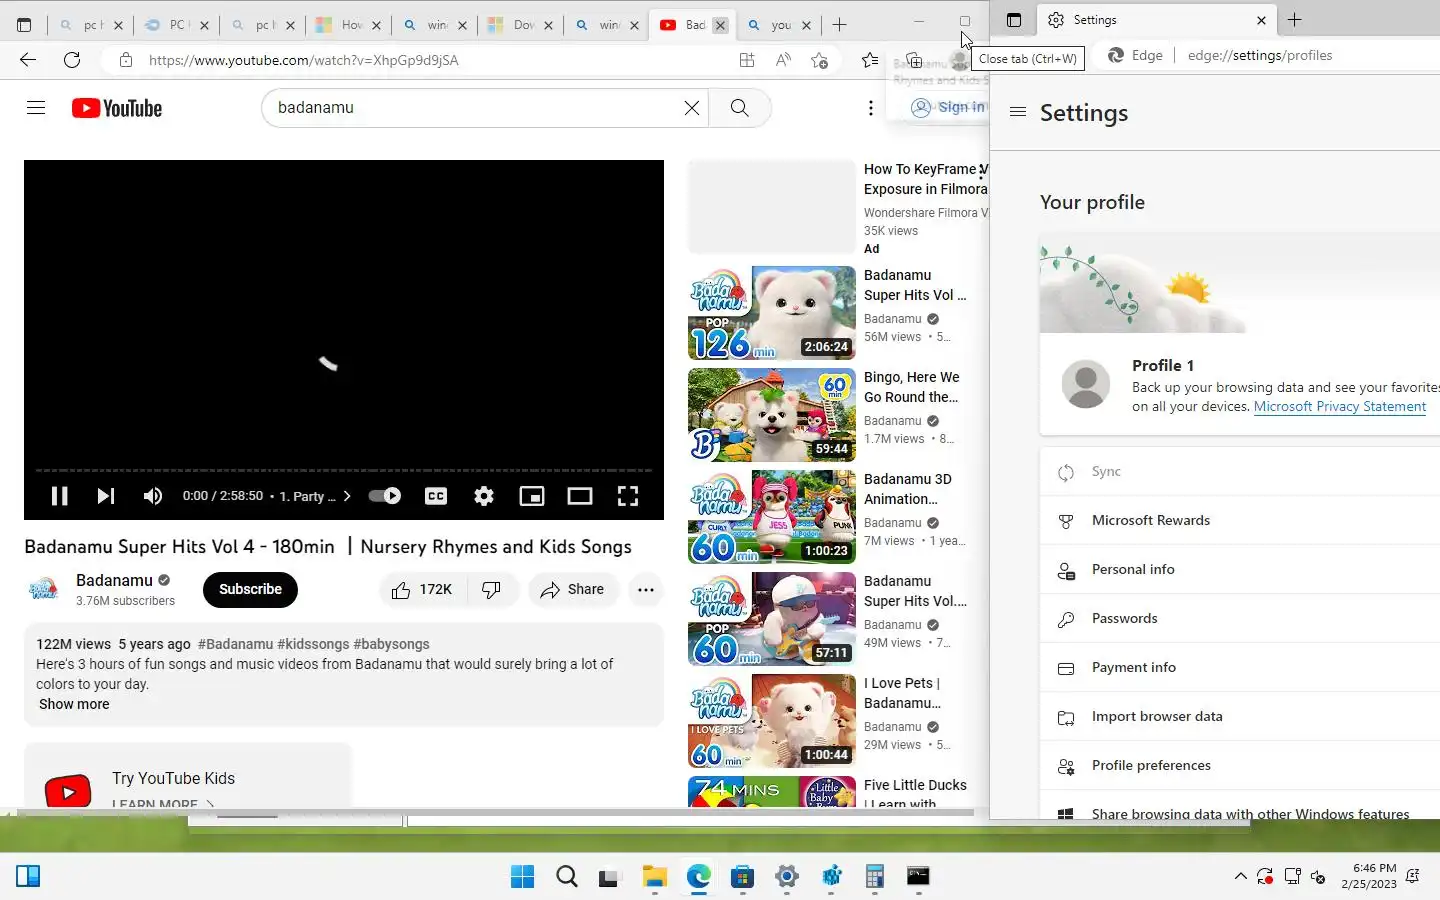The width and height of the screenshot is (1440, 900).
Task: Dislike the video
Action: 491,590
